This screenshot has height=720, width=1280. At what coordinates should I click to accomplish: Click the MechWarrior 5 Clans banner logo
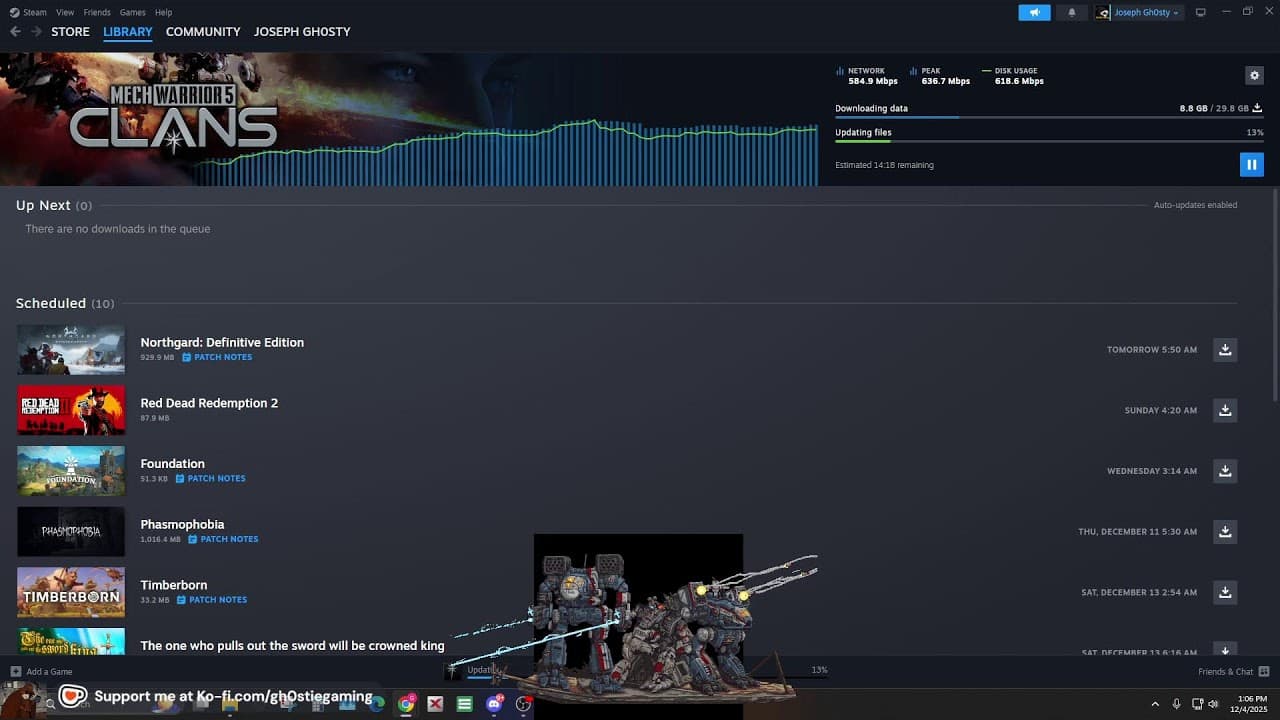pos(173,120)
